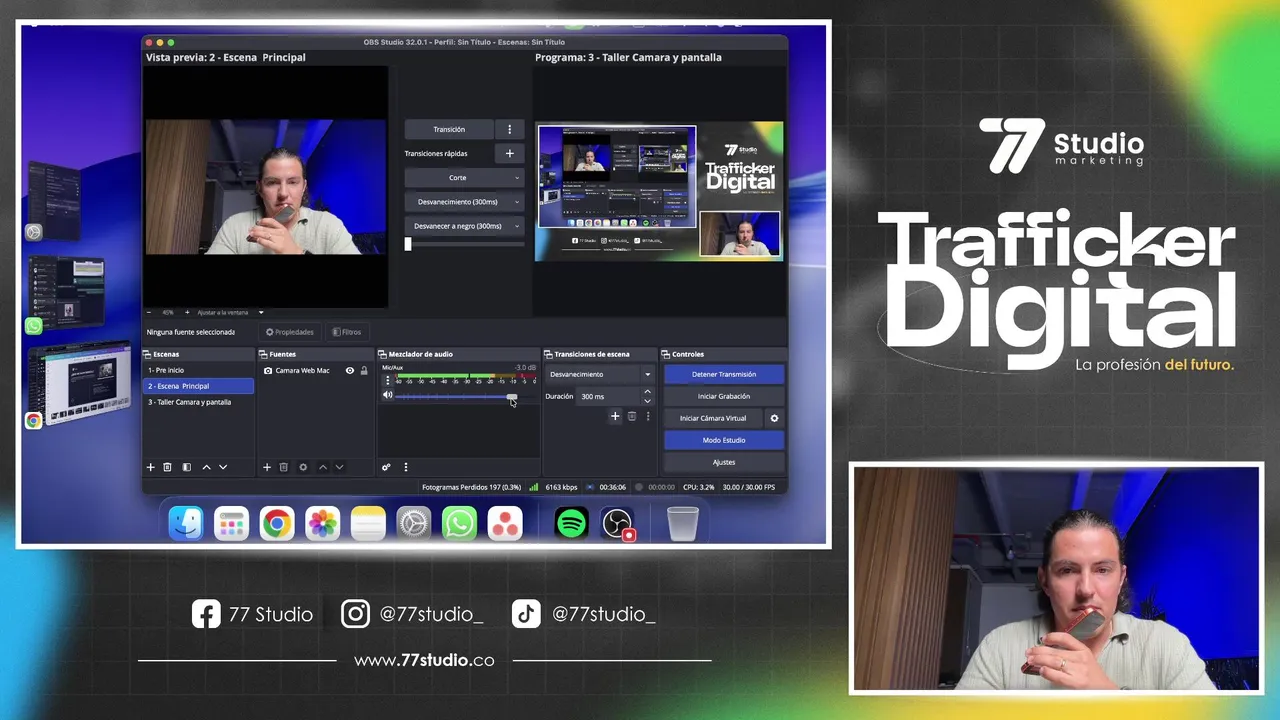Move source up in Fuentes panel
Image resolution: width=1280 pixels, height=720 pixels.
pyautogui.click(x=323, y=467)
